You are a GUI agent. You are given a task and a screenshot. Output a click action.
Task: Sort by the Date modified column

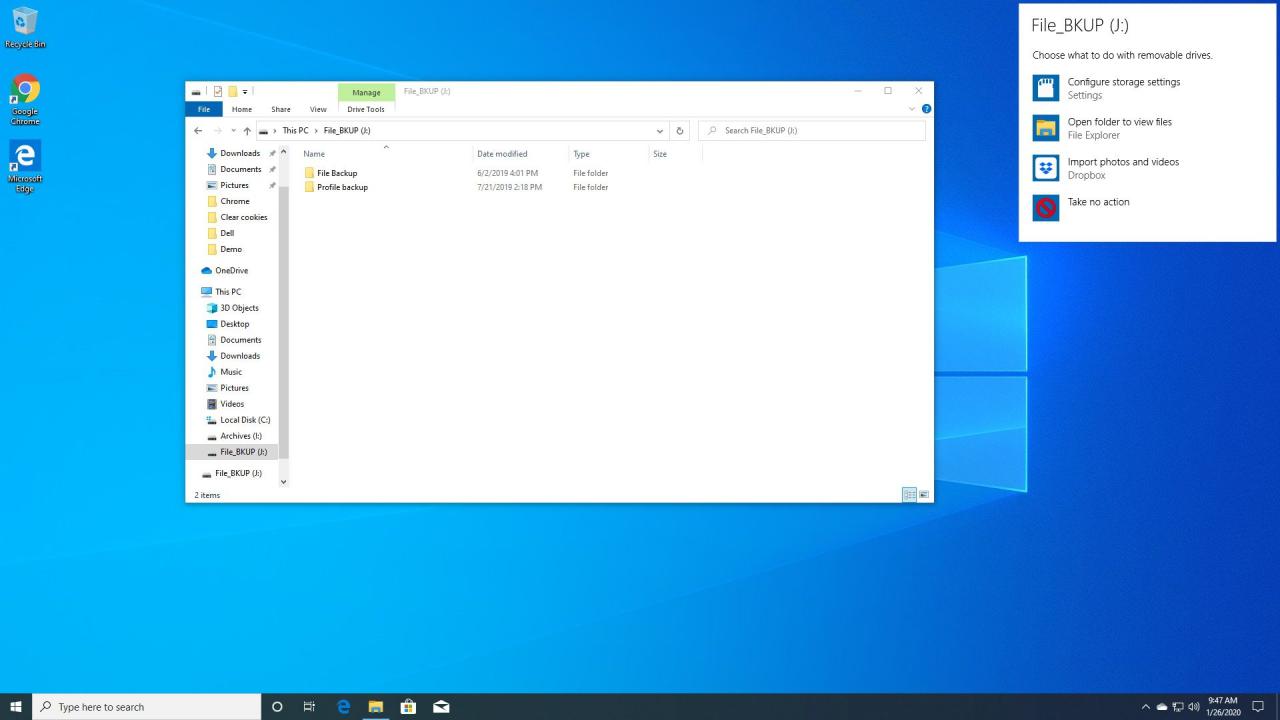pyautogui.click(x=521, y=154)
